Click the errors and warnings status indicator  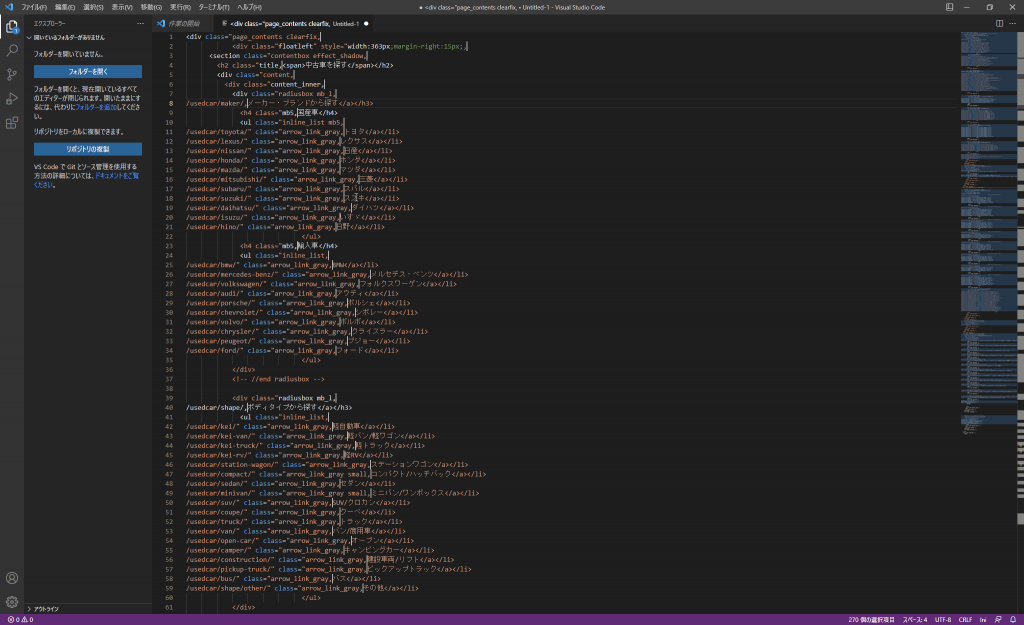click(x=20, y=620)
